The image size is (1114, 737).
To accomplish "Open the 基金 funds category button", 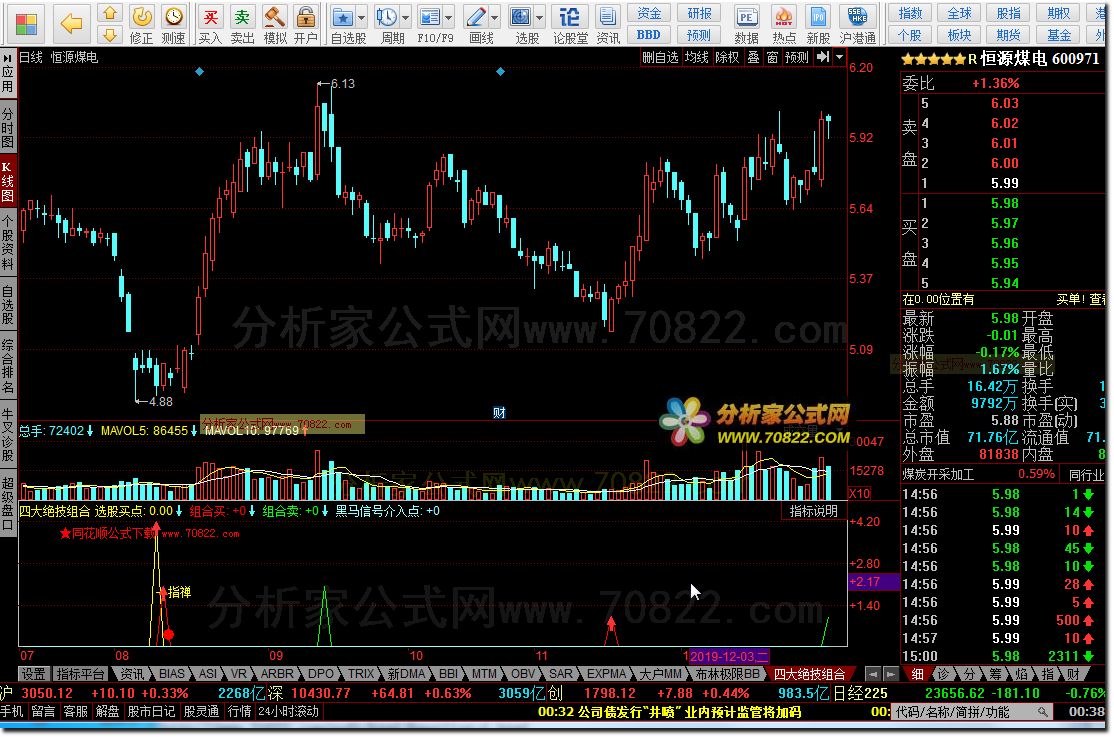I will click(1059, 35).
